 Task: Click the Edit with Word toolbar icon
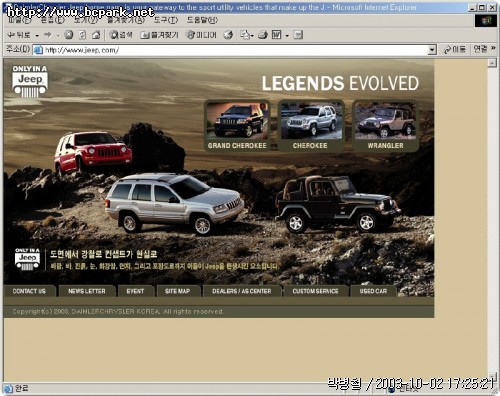(277, 35)
